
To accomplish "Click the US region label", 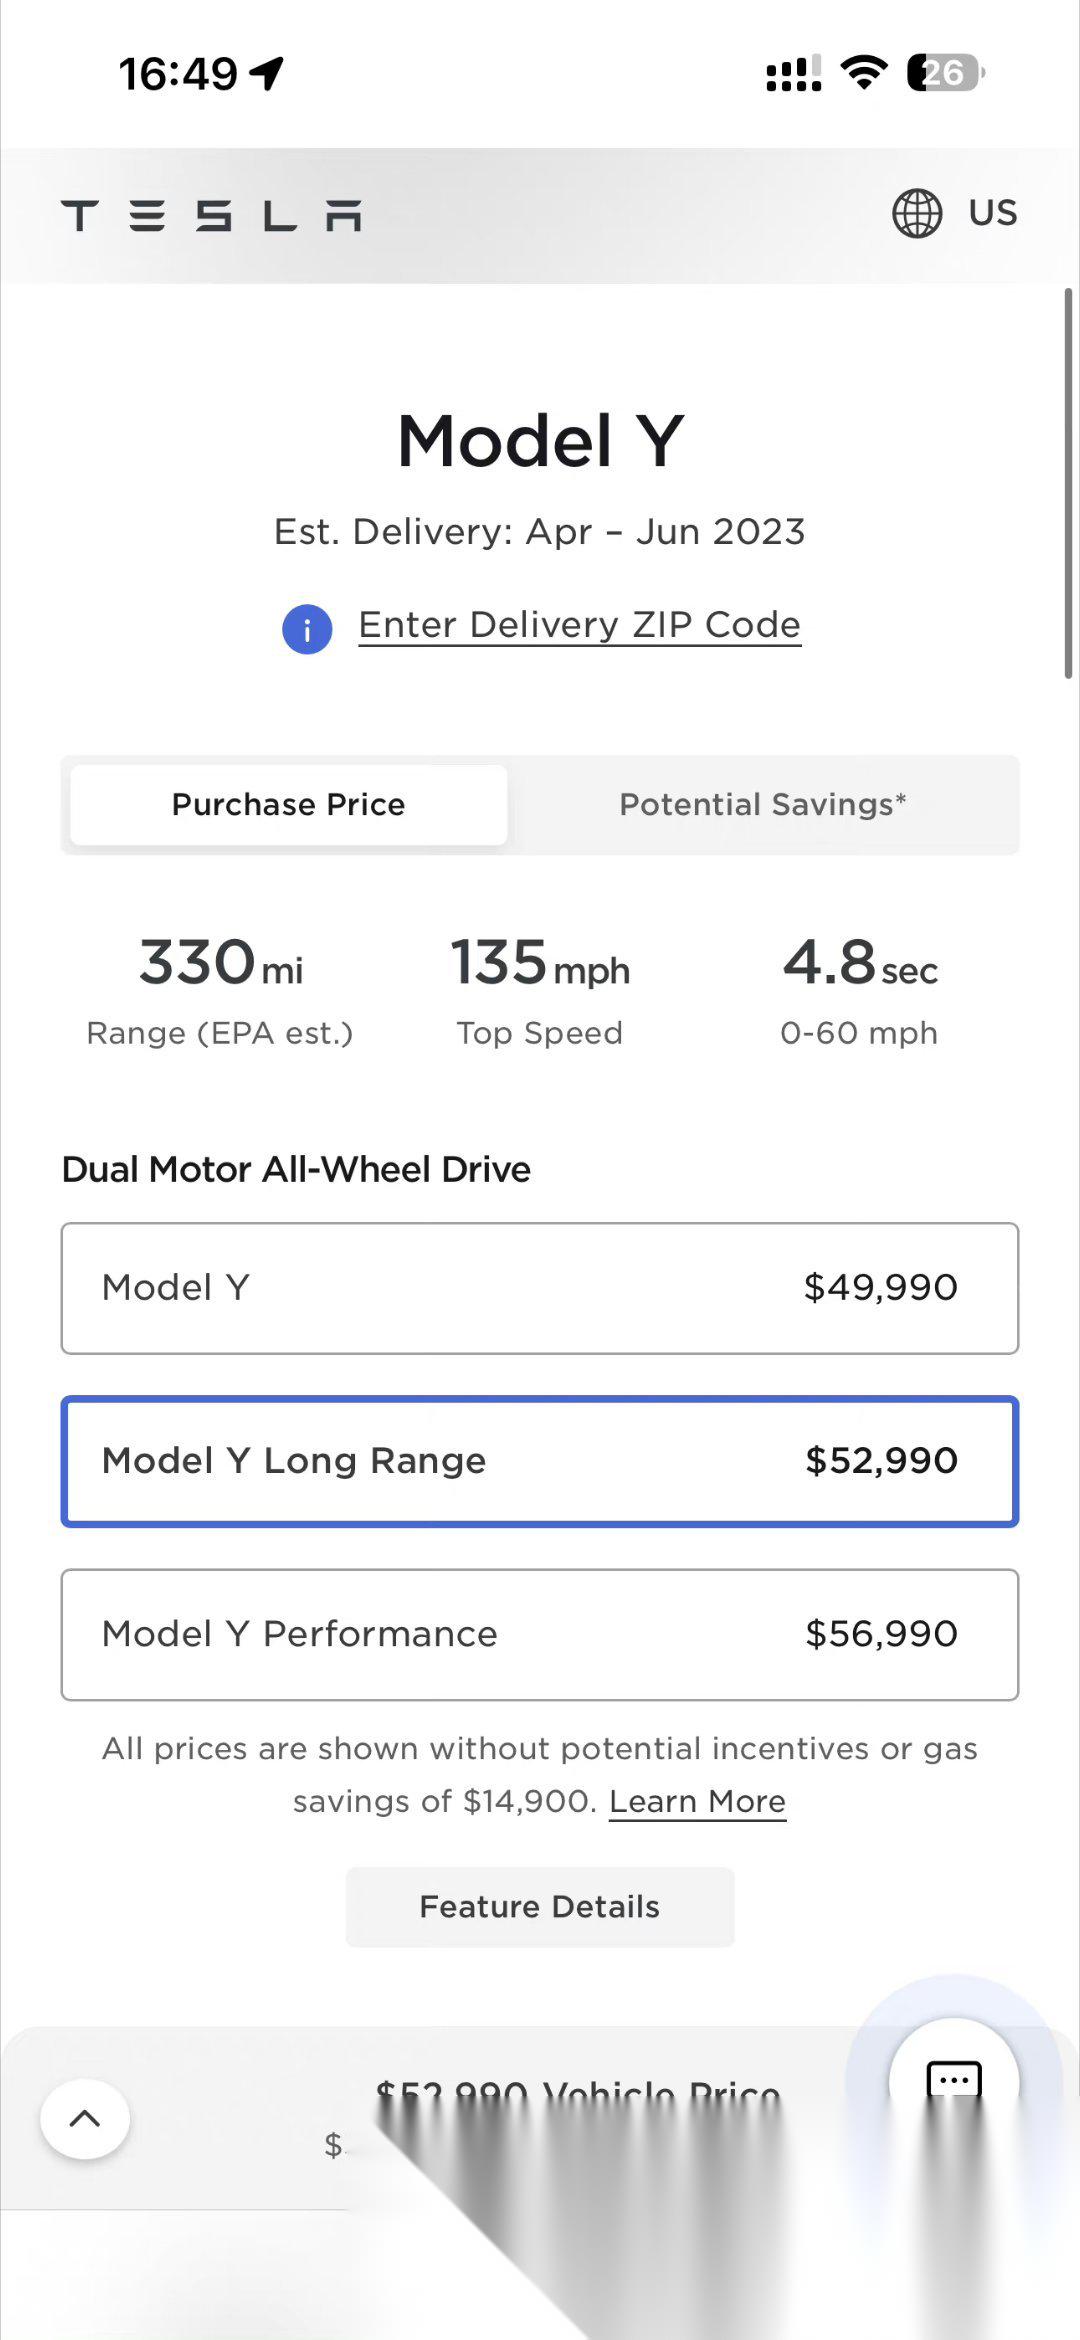I will tap(992, 213).
